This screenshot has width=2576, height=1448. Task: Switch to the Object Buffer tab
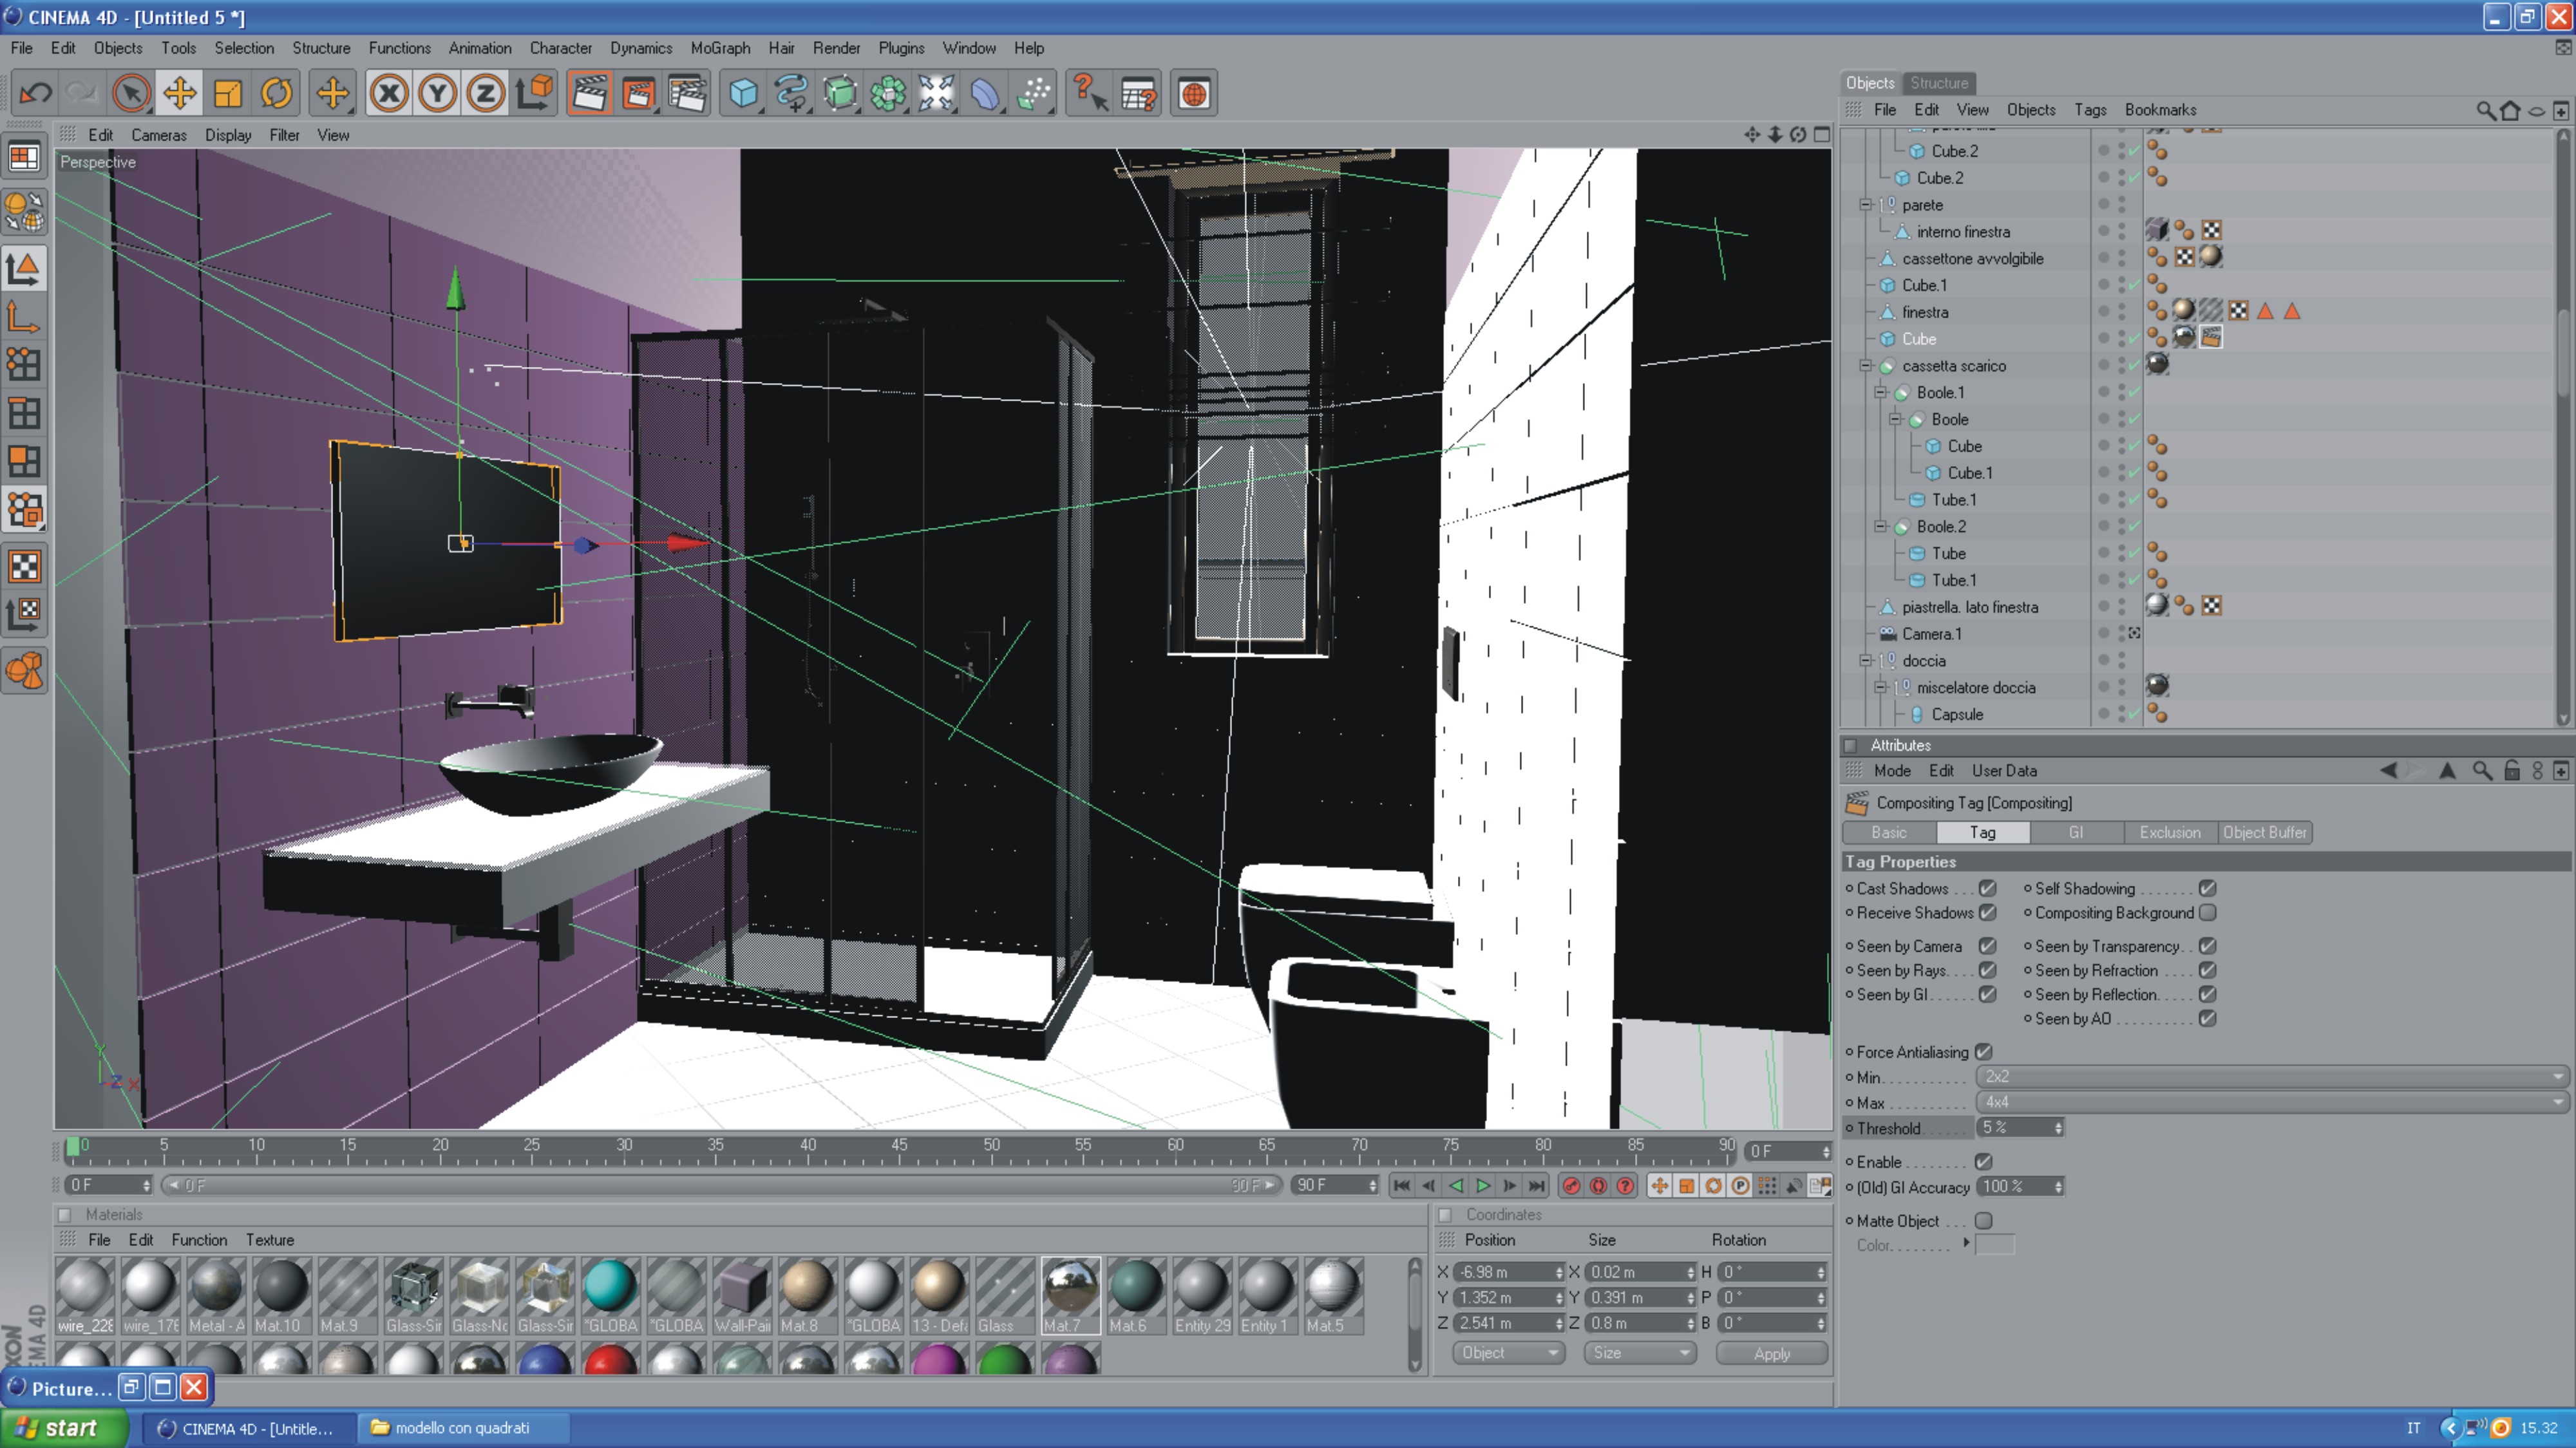tap(2264, 833)
